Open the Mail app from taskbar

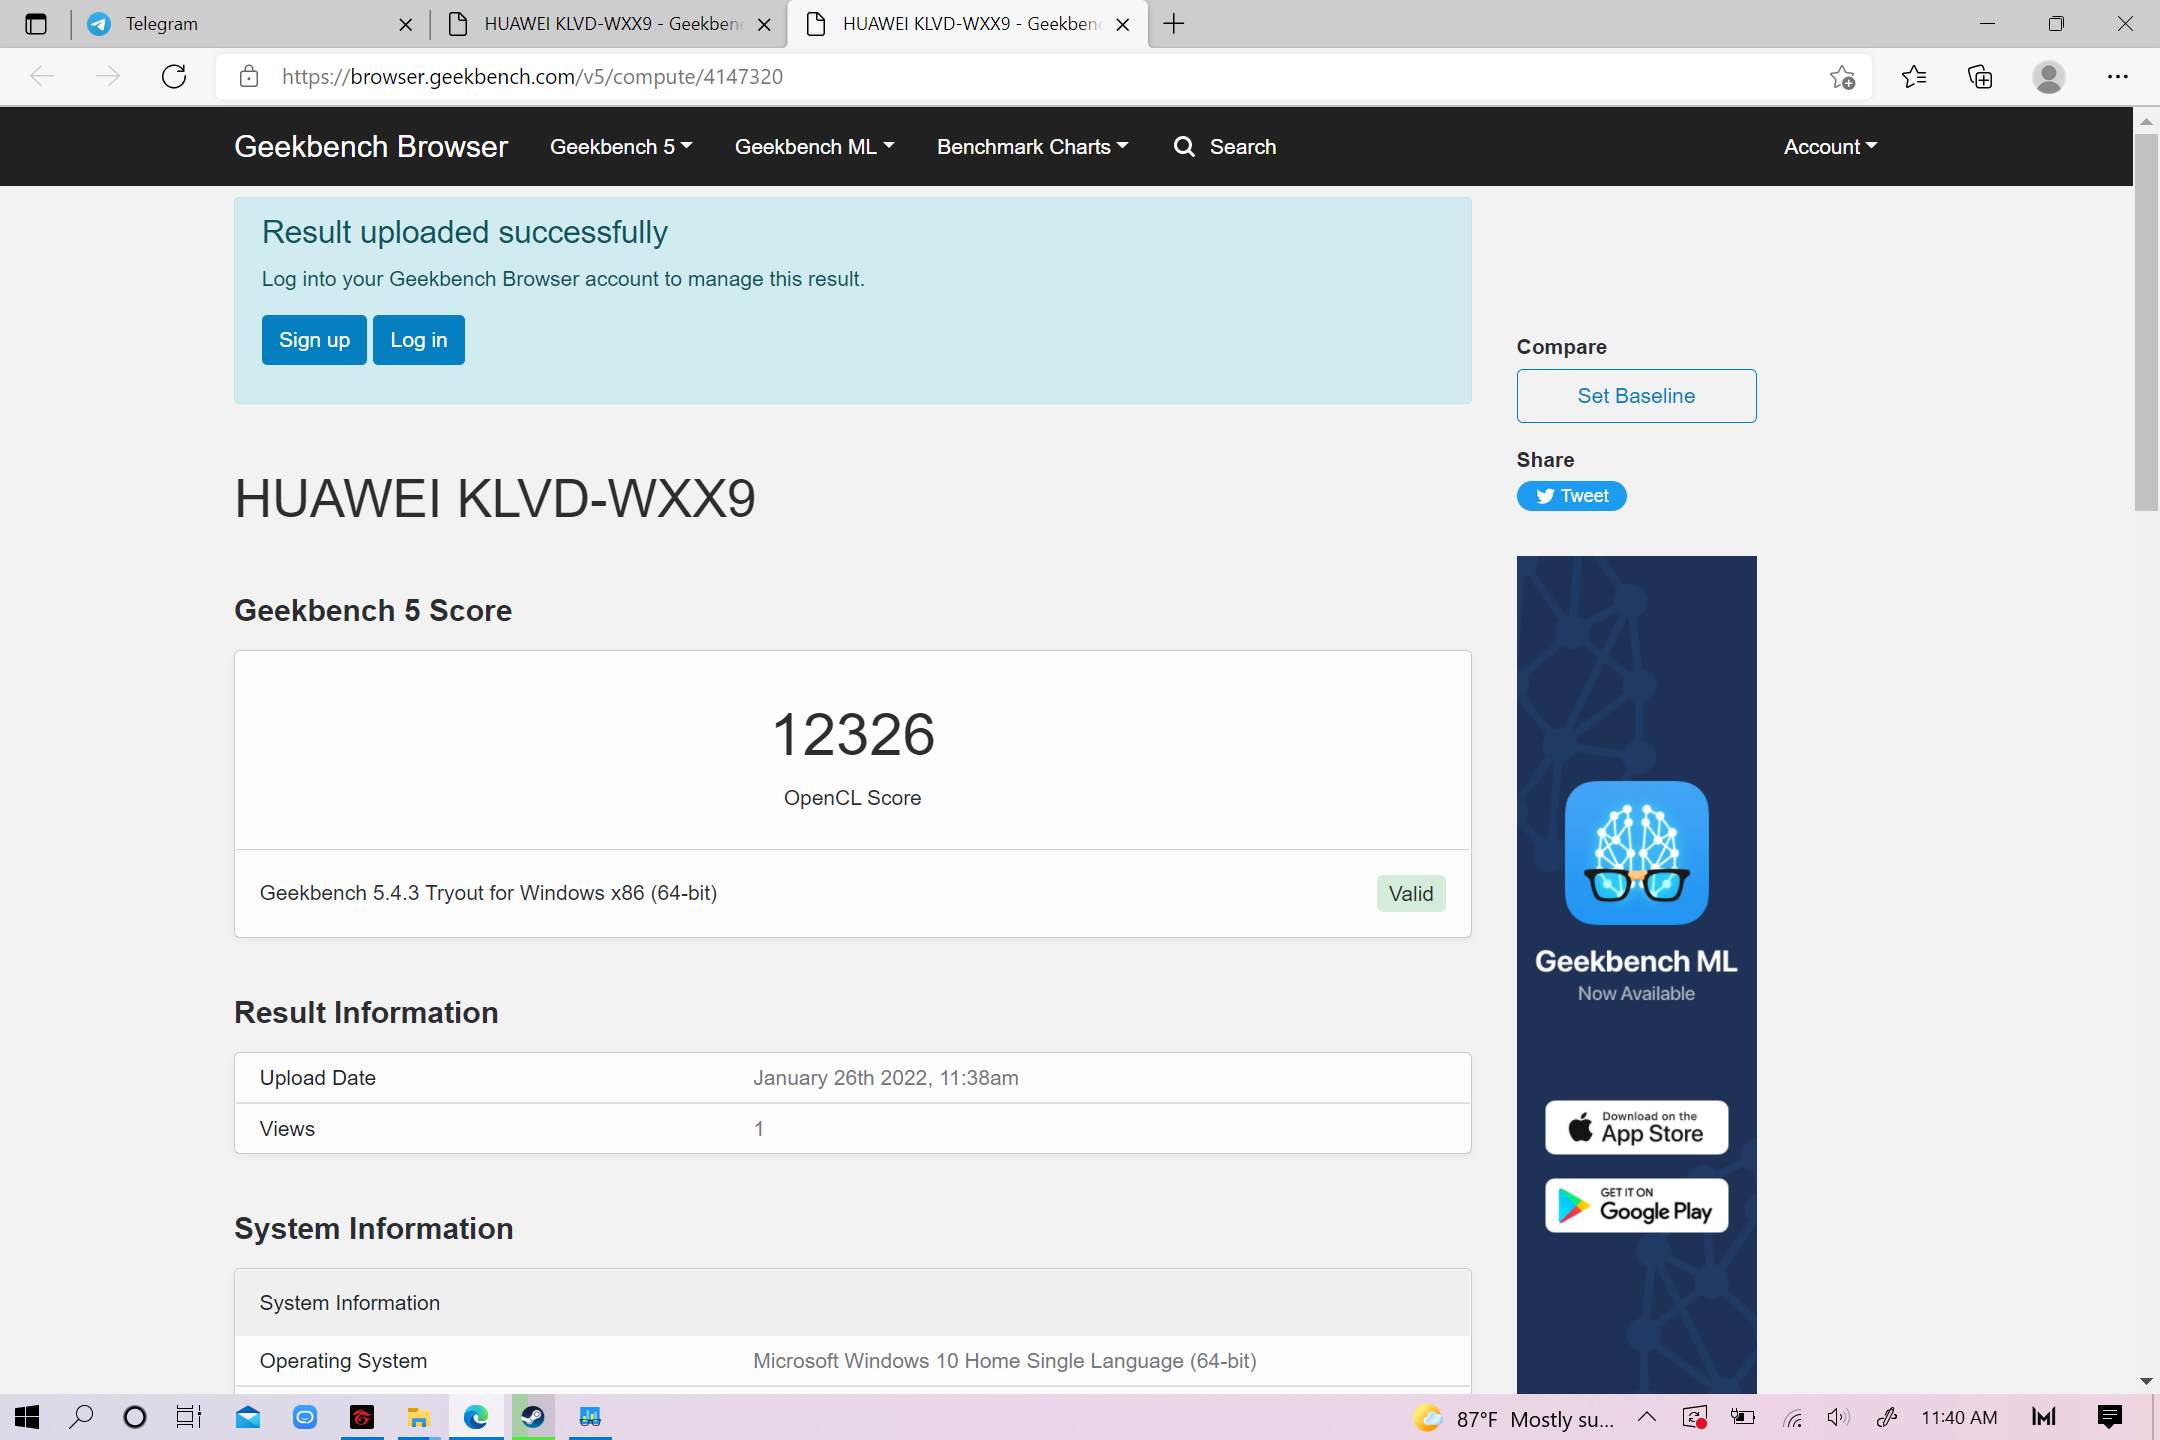(x=248, y=1417)
